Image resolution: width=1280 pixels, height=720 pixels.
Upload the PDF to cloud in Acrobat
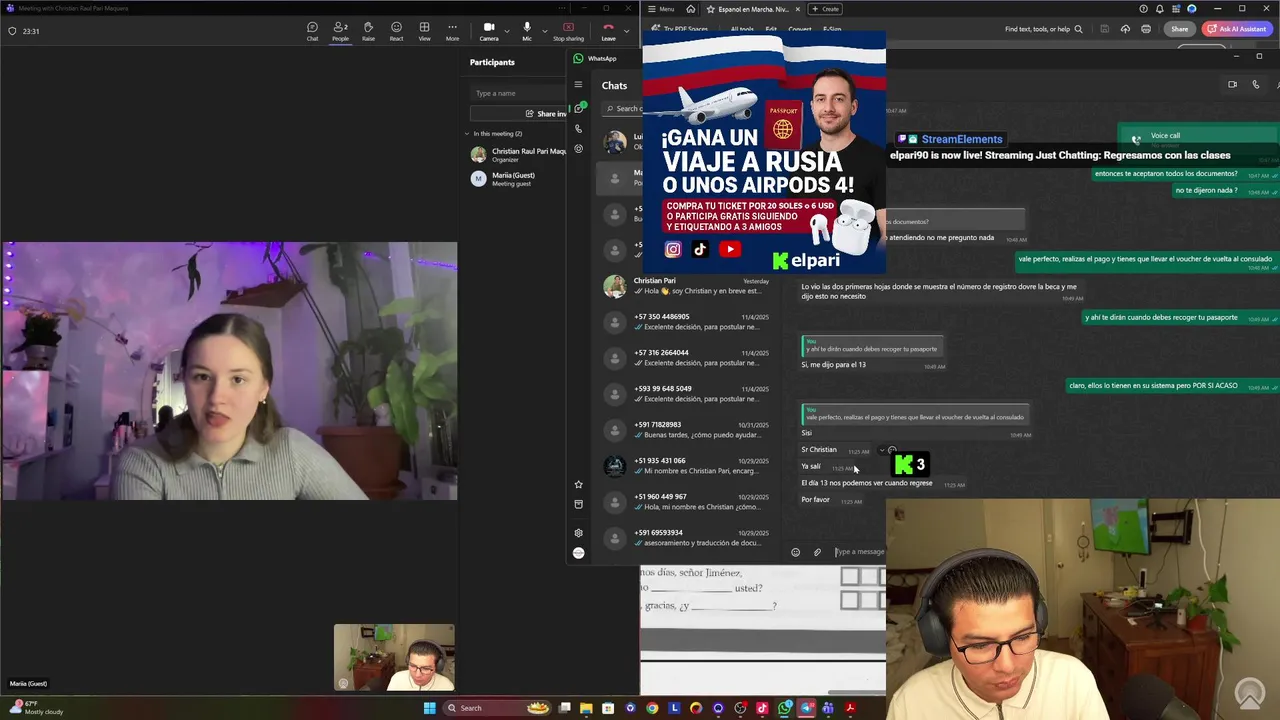(1125, 29)
